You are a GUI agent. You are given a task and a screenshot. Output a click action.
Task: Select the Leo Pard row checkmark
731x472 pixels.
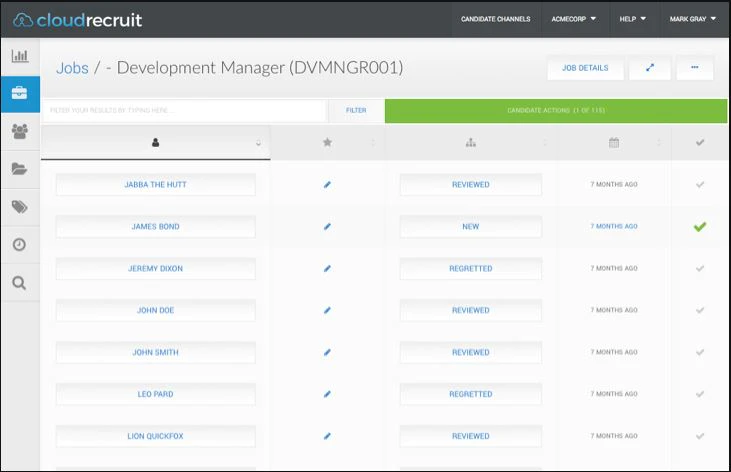pos(700,394)
